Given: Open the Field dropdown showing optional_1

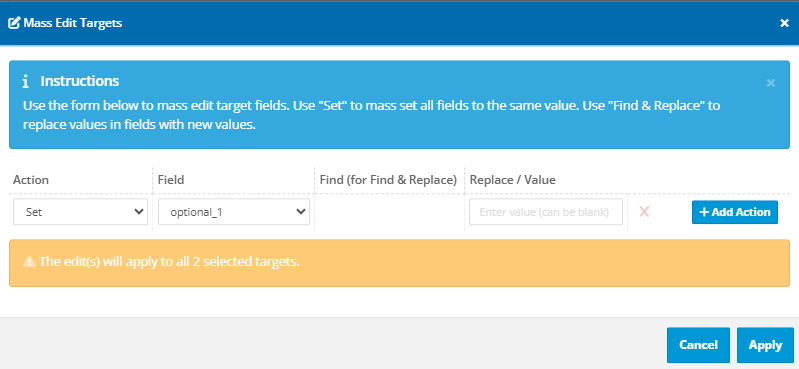Looking at the screenshot, I should [234, 212].
